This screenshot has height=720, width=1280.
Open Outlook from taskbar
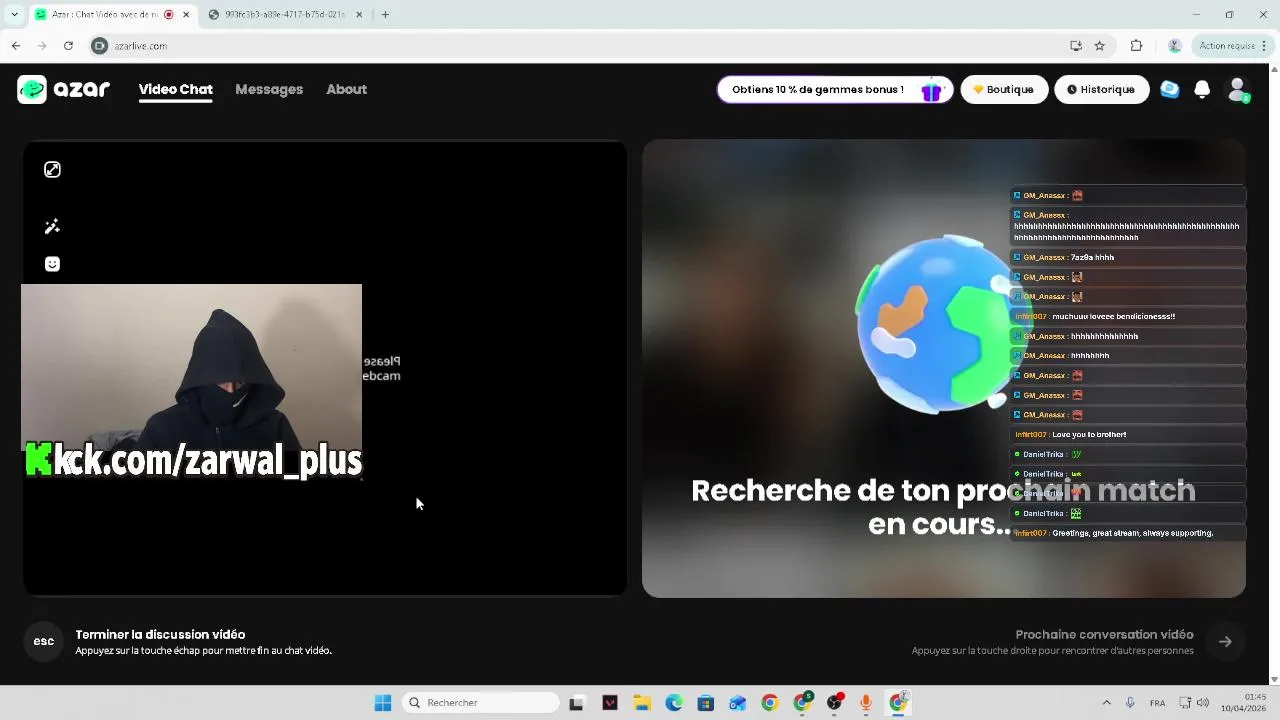pos(738,703)
